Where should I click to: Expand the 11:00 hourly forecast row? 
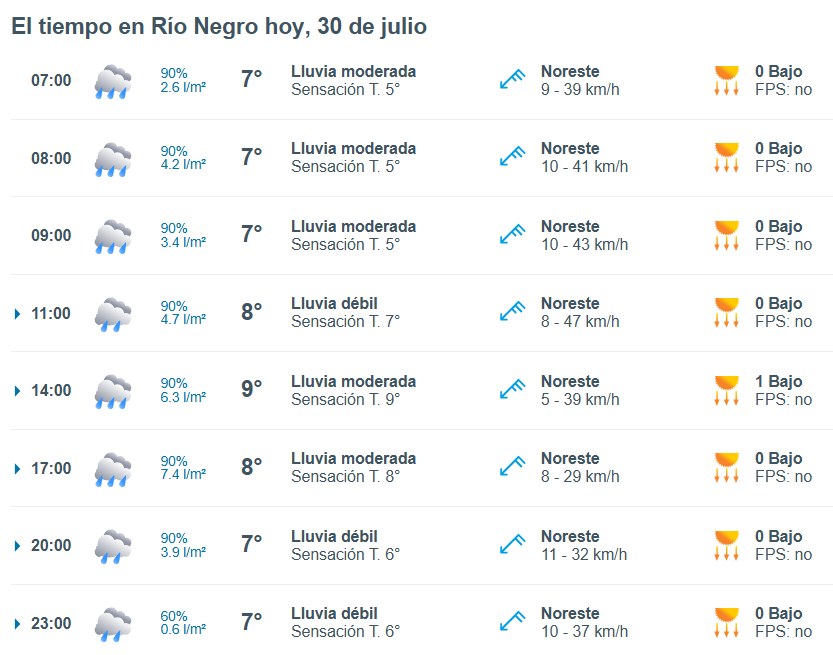18,314
